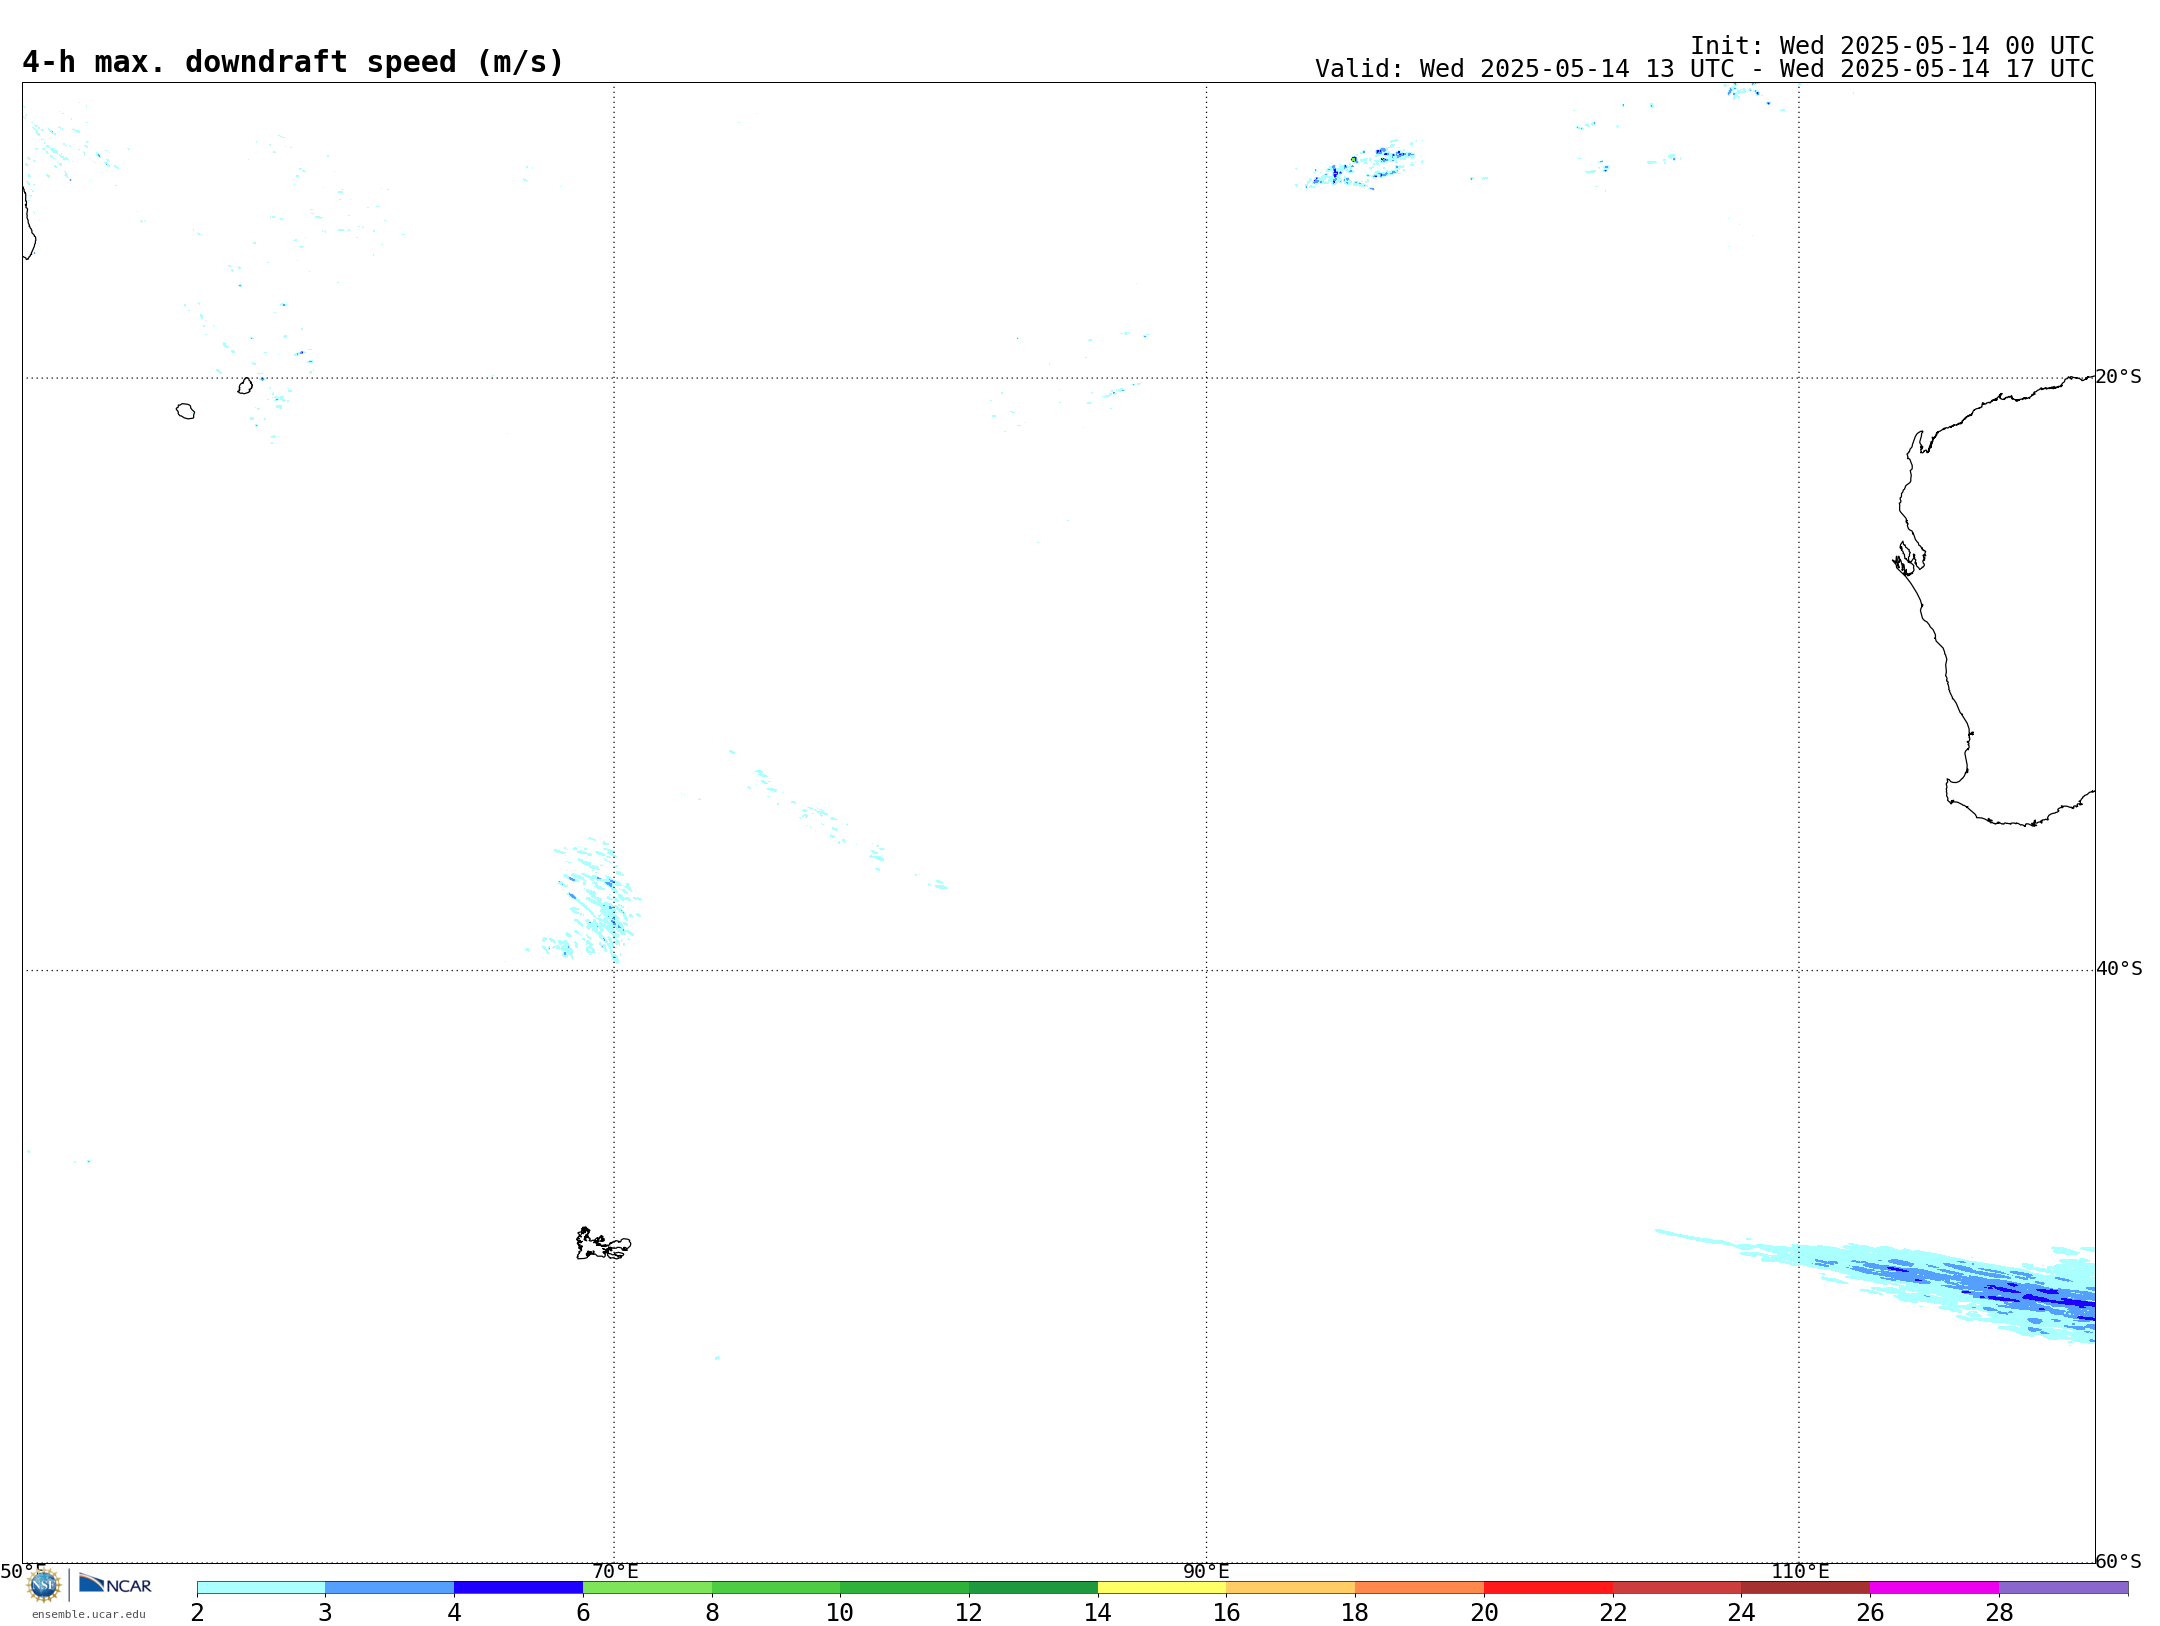Image resolution: width=2160 pixels, height=1626 pixels.
Task: Click colorbar tick label "6"
Action: tap(583, 1612)
